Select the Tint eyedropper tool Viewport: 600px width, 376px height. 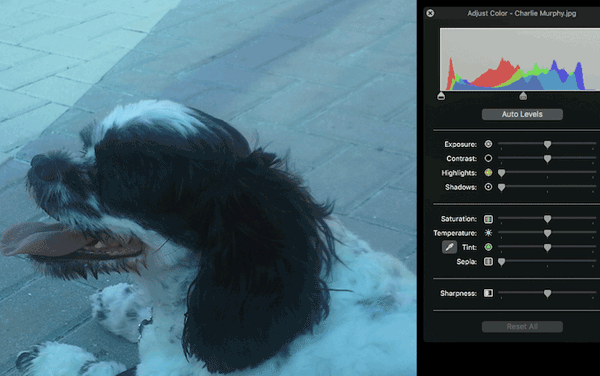click(450, 247)
